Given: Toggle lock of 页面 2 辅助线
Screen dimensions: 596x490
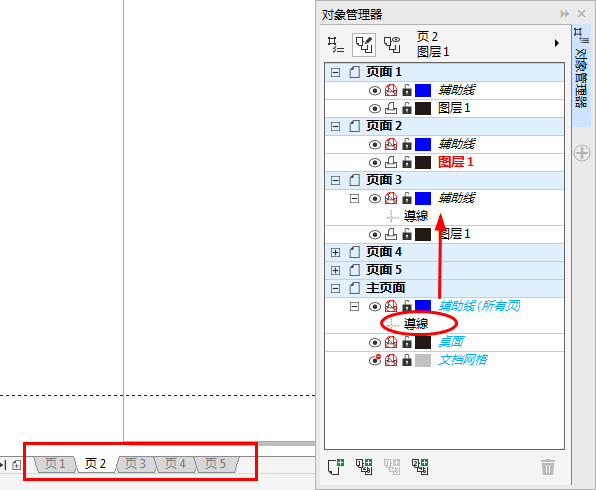Looking at the screenshot, I should point(407,144).
